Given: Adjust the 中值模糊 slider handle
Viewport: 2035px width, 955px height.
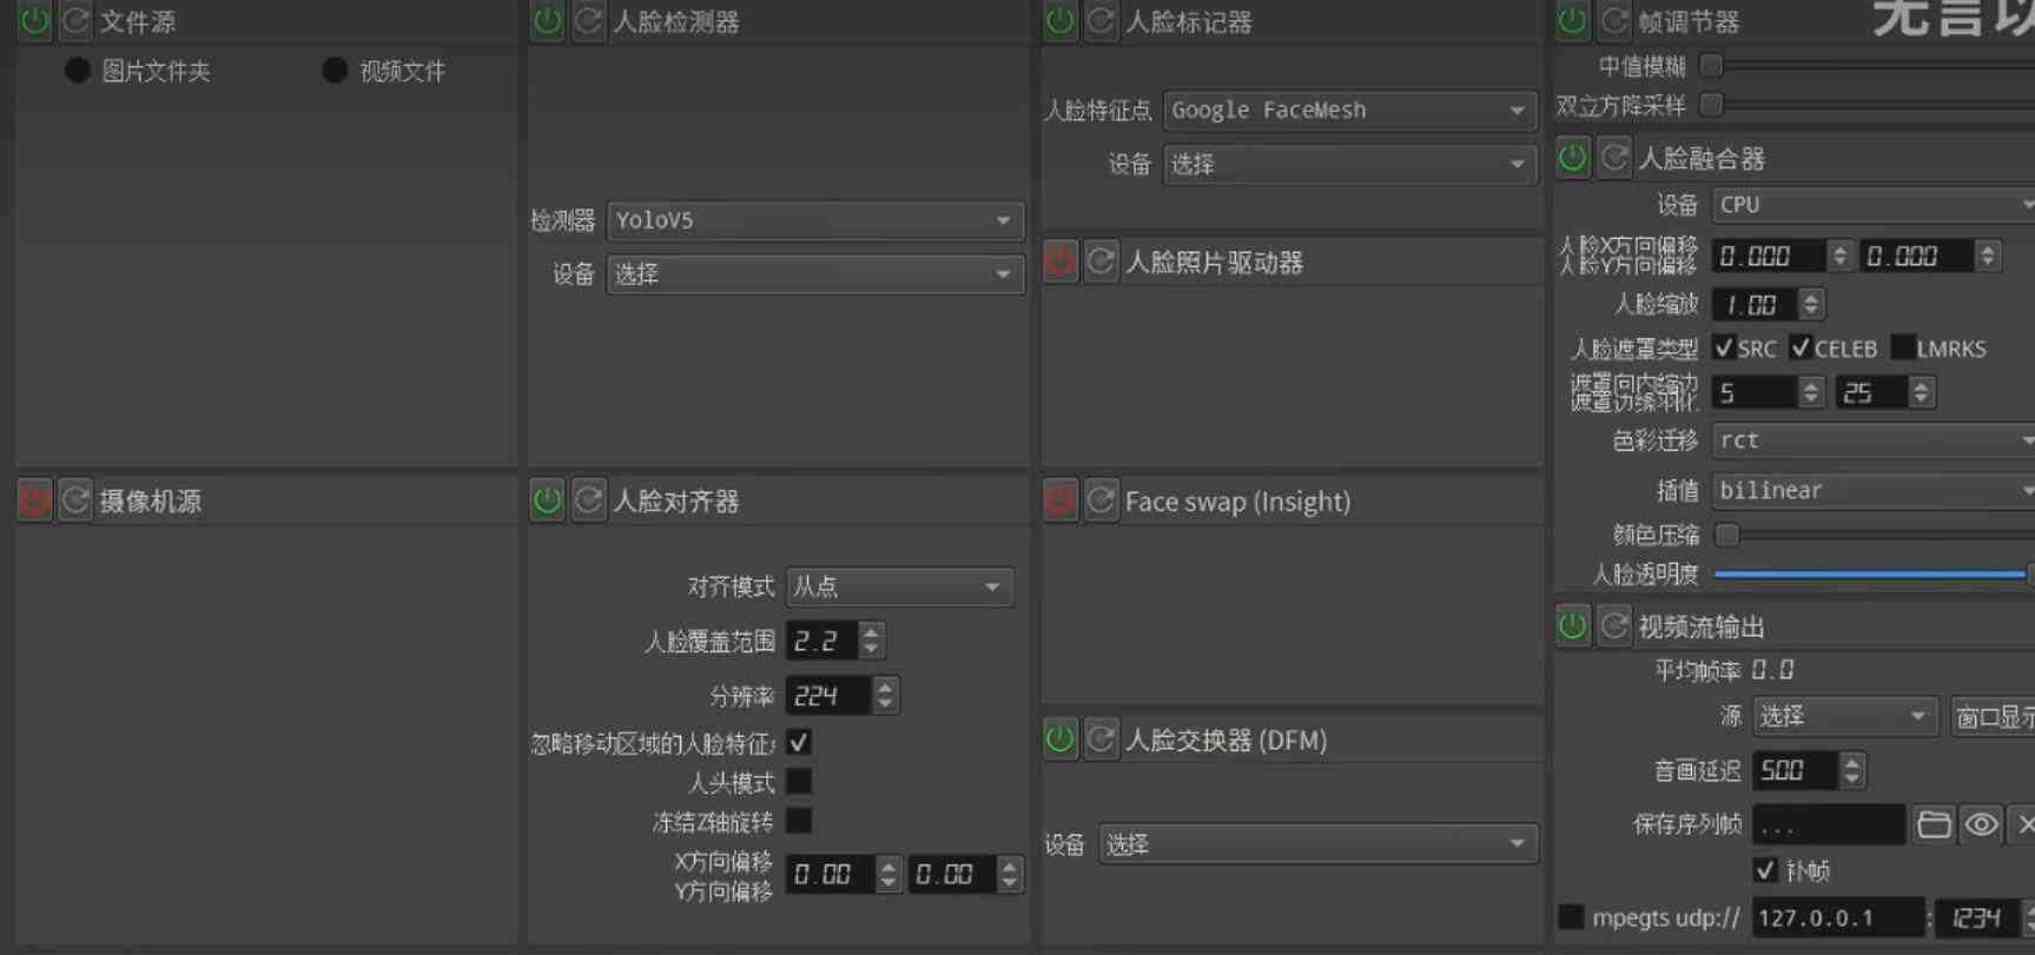Looking at the screenshot, I should [1712, 66].
